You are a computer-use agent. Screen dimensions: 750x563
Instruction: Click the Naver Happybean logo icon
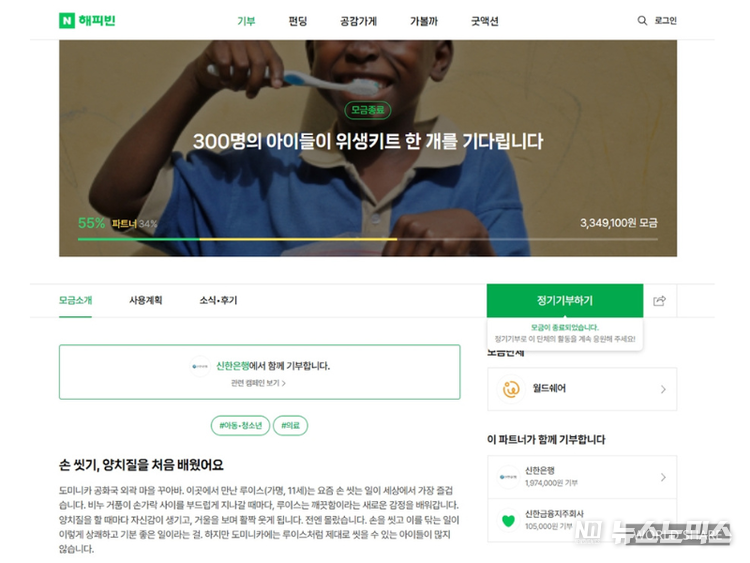point(67,21)
